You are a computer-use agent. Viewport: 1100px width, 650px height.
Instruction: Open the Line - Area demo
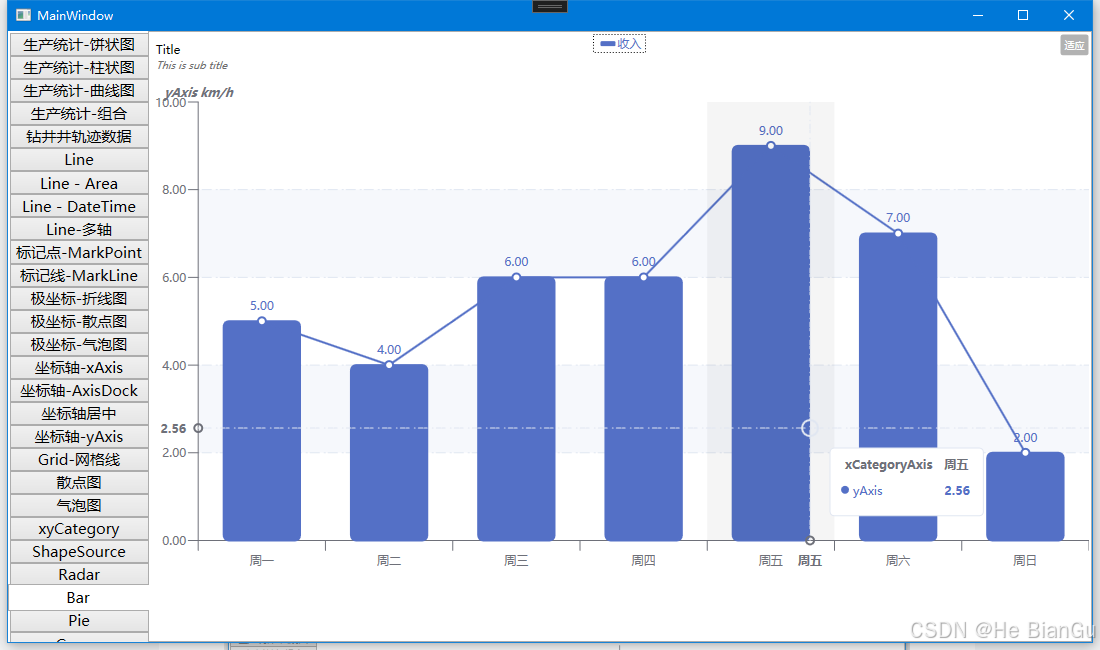(79, 183)
